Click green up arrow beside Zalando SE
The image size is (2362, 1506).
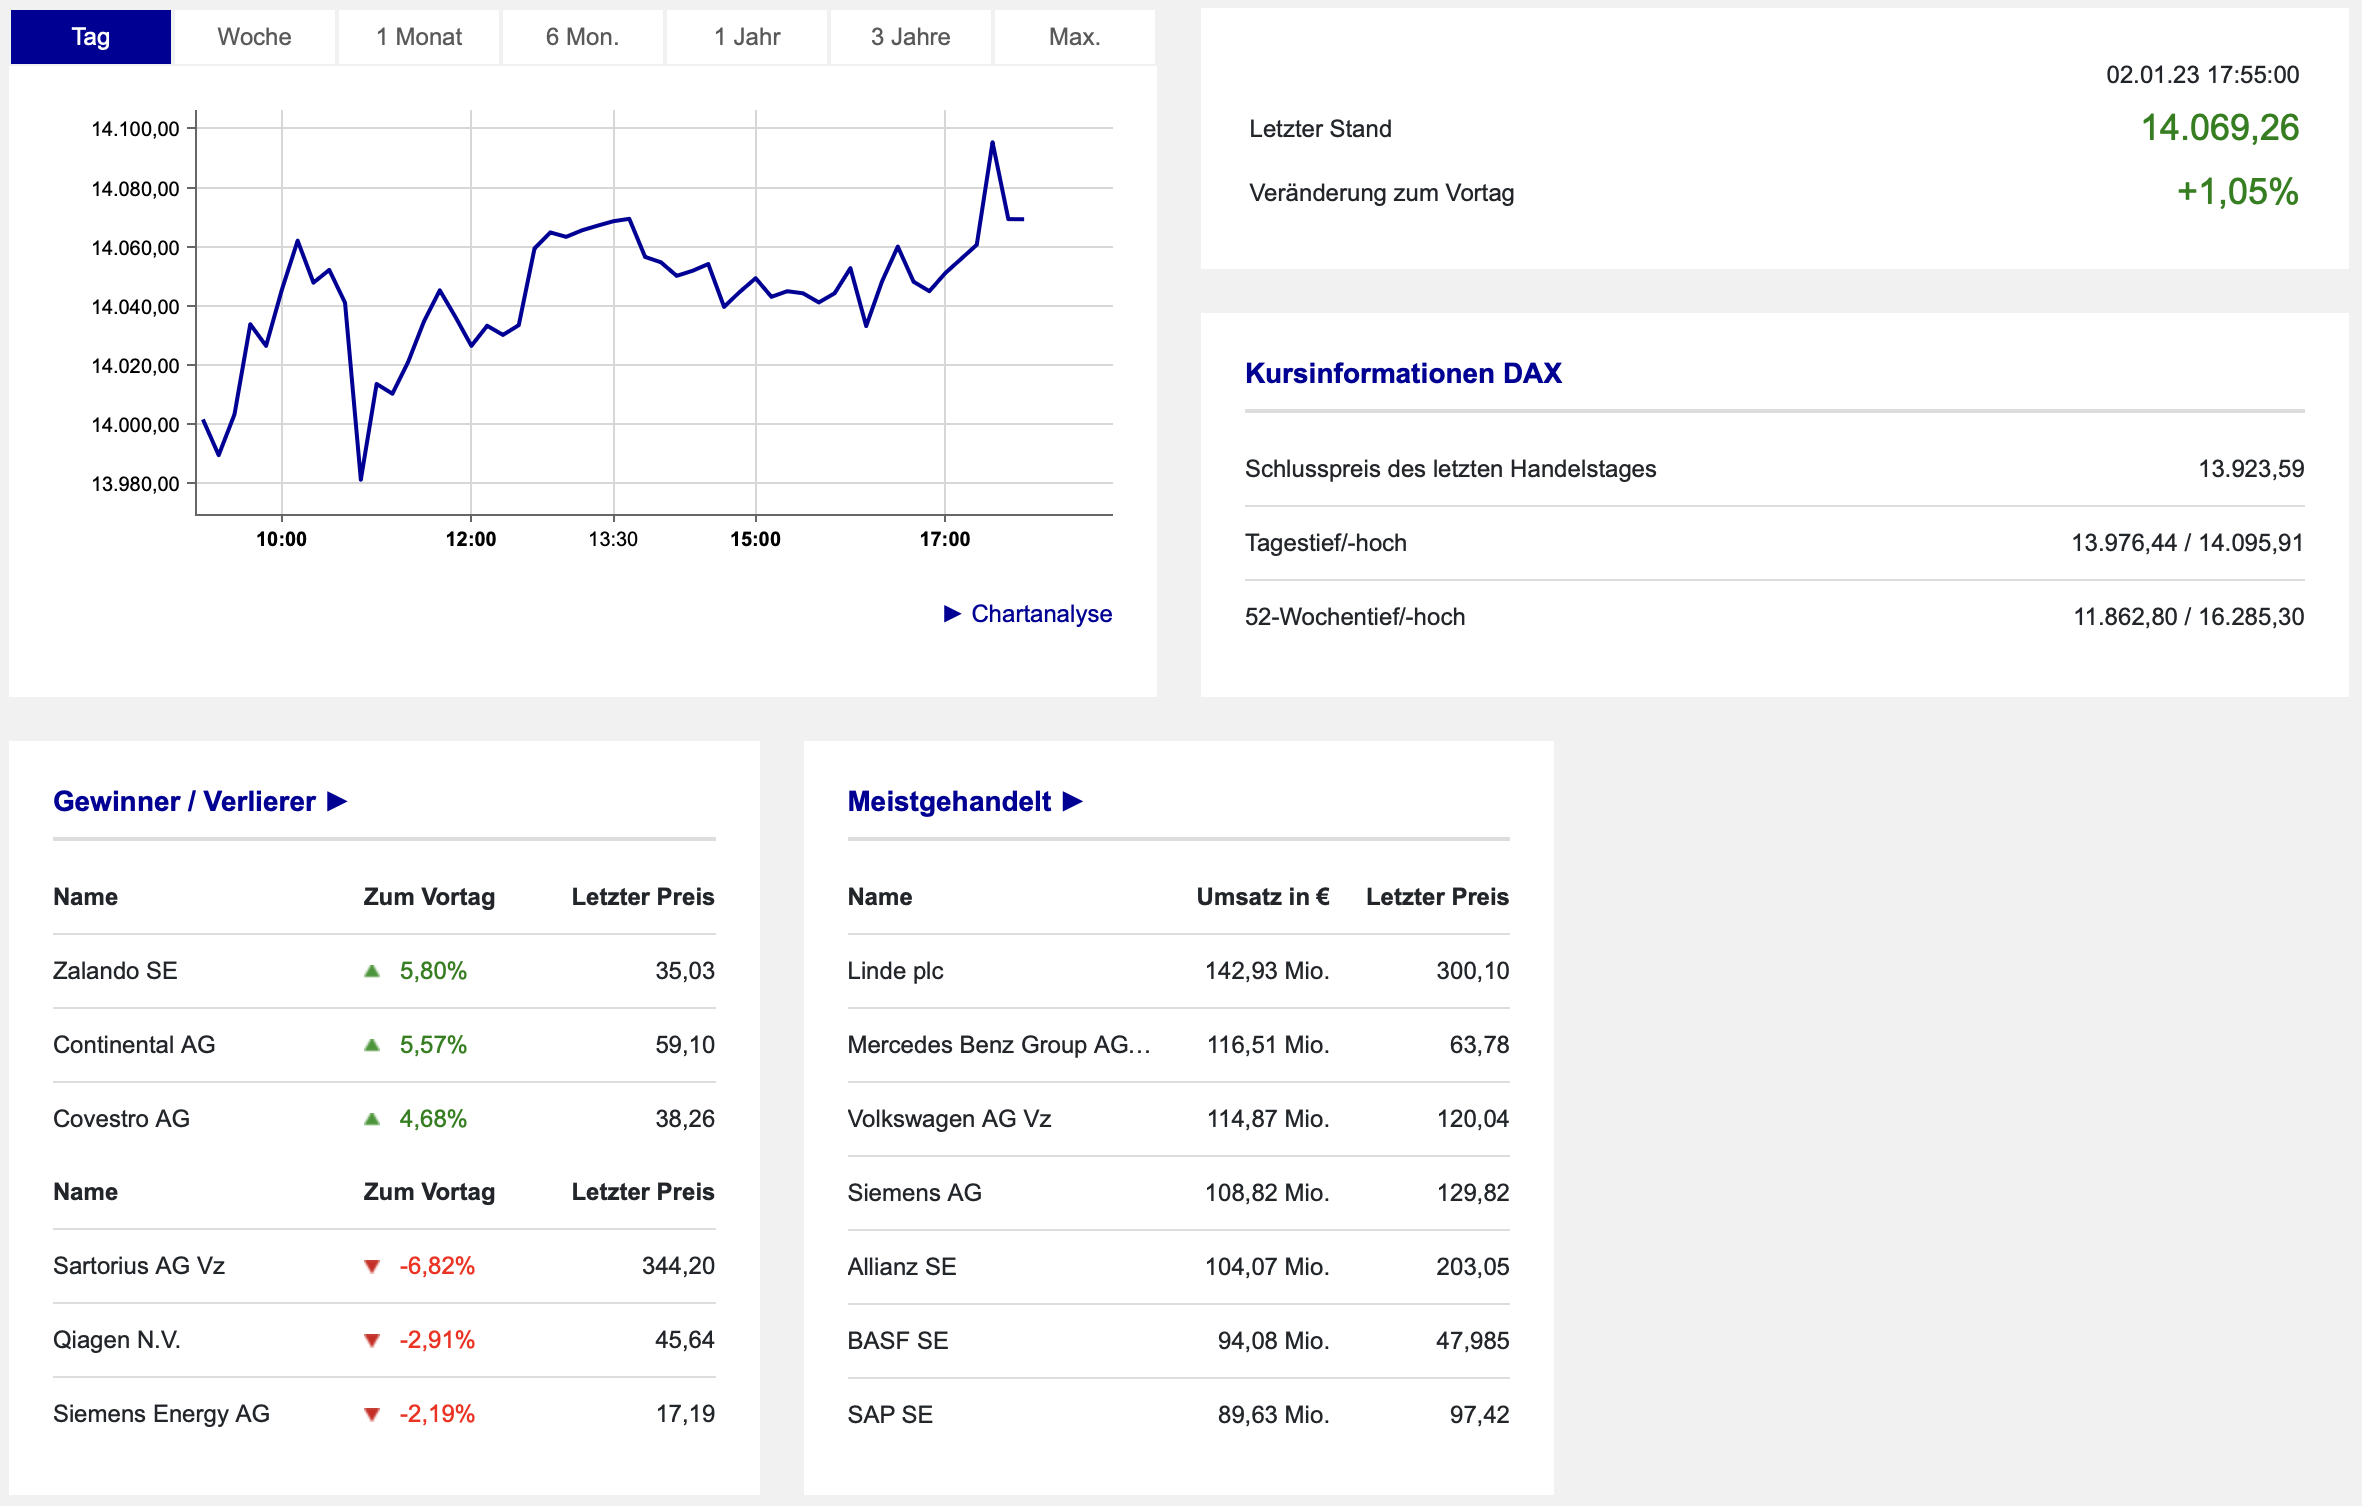(x=372, y=971)
